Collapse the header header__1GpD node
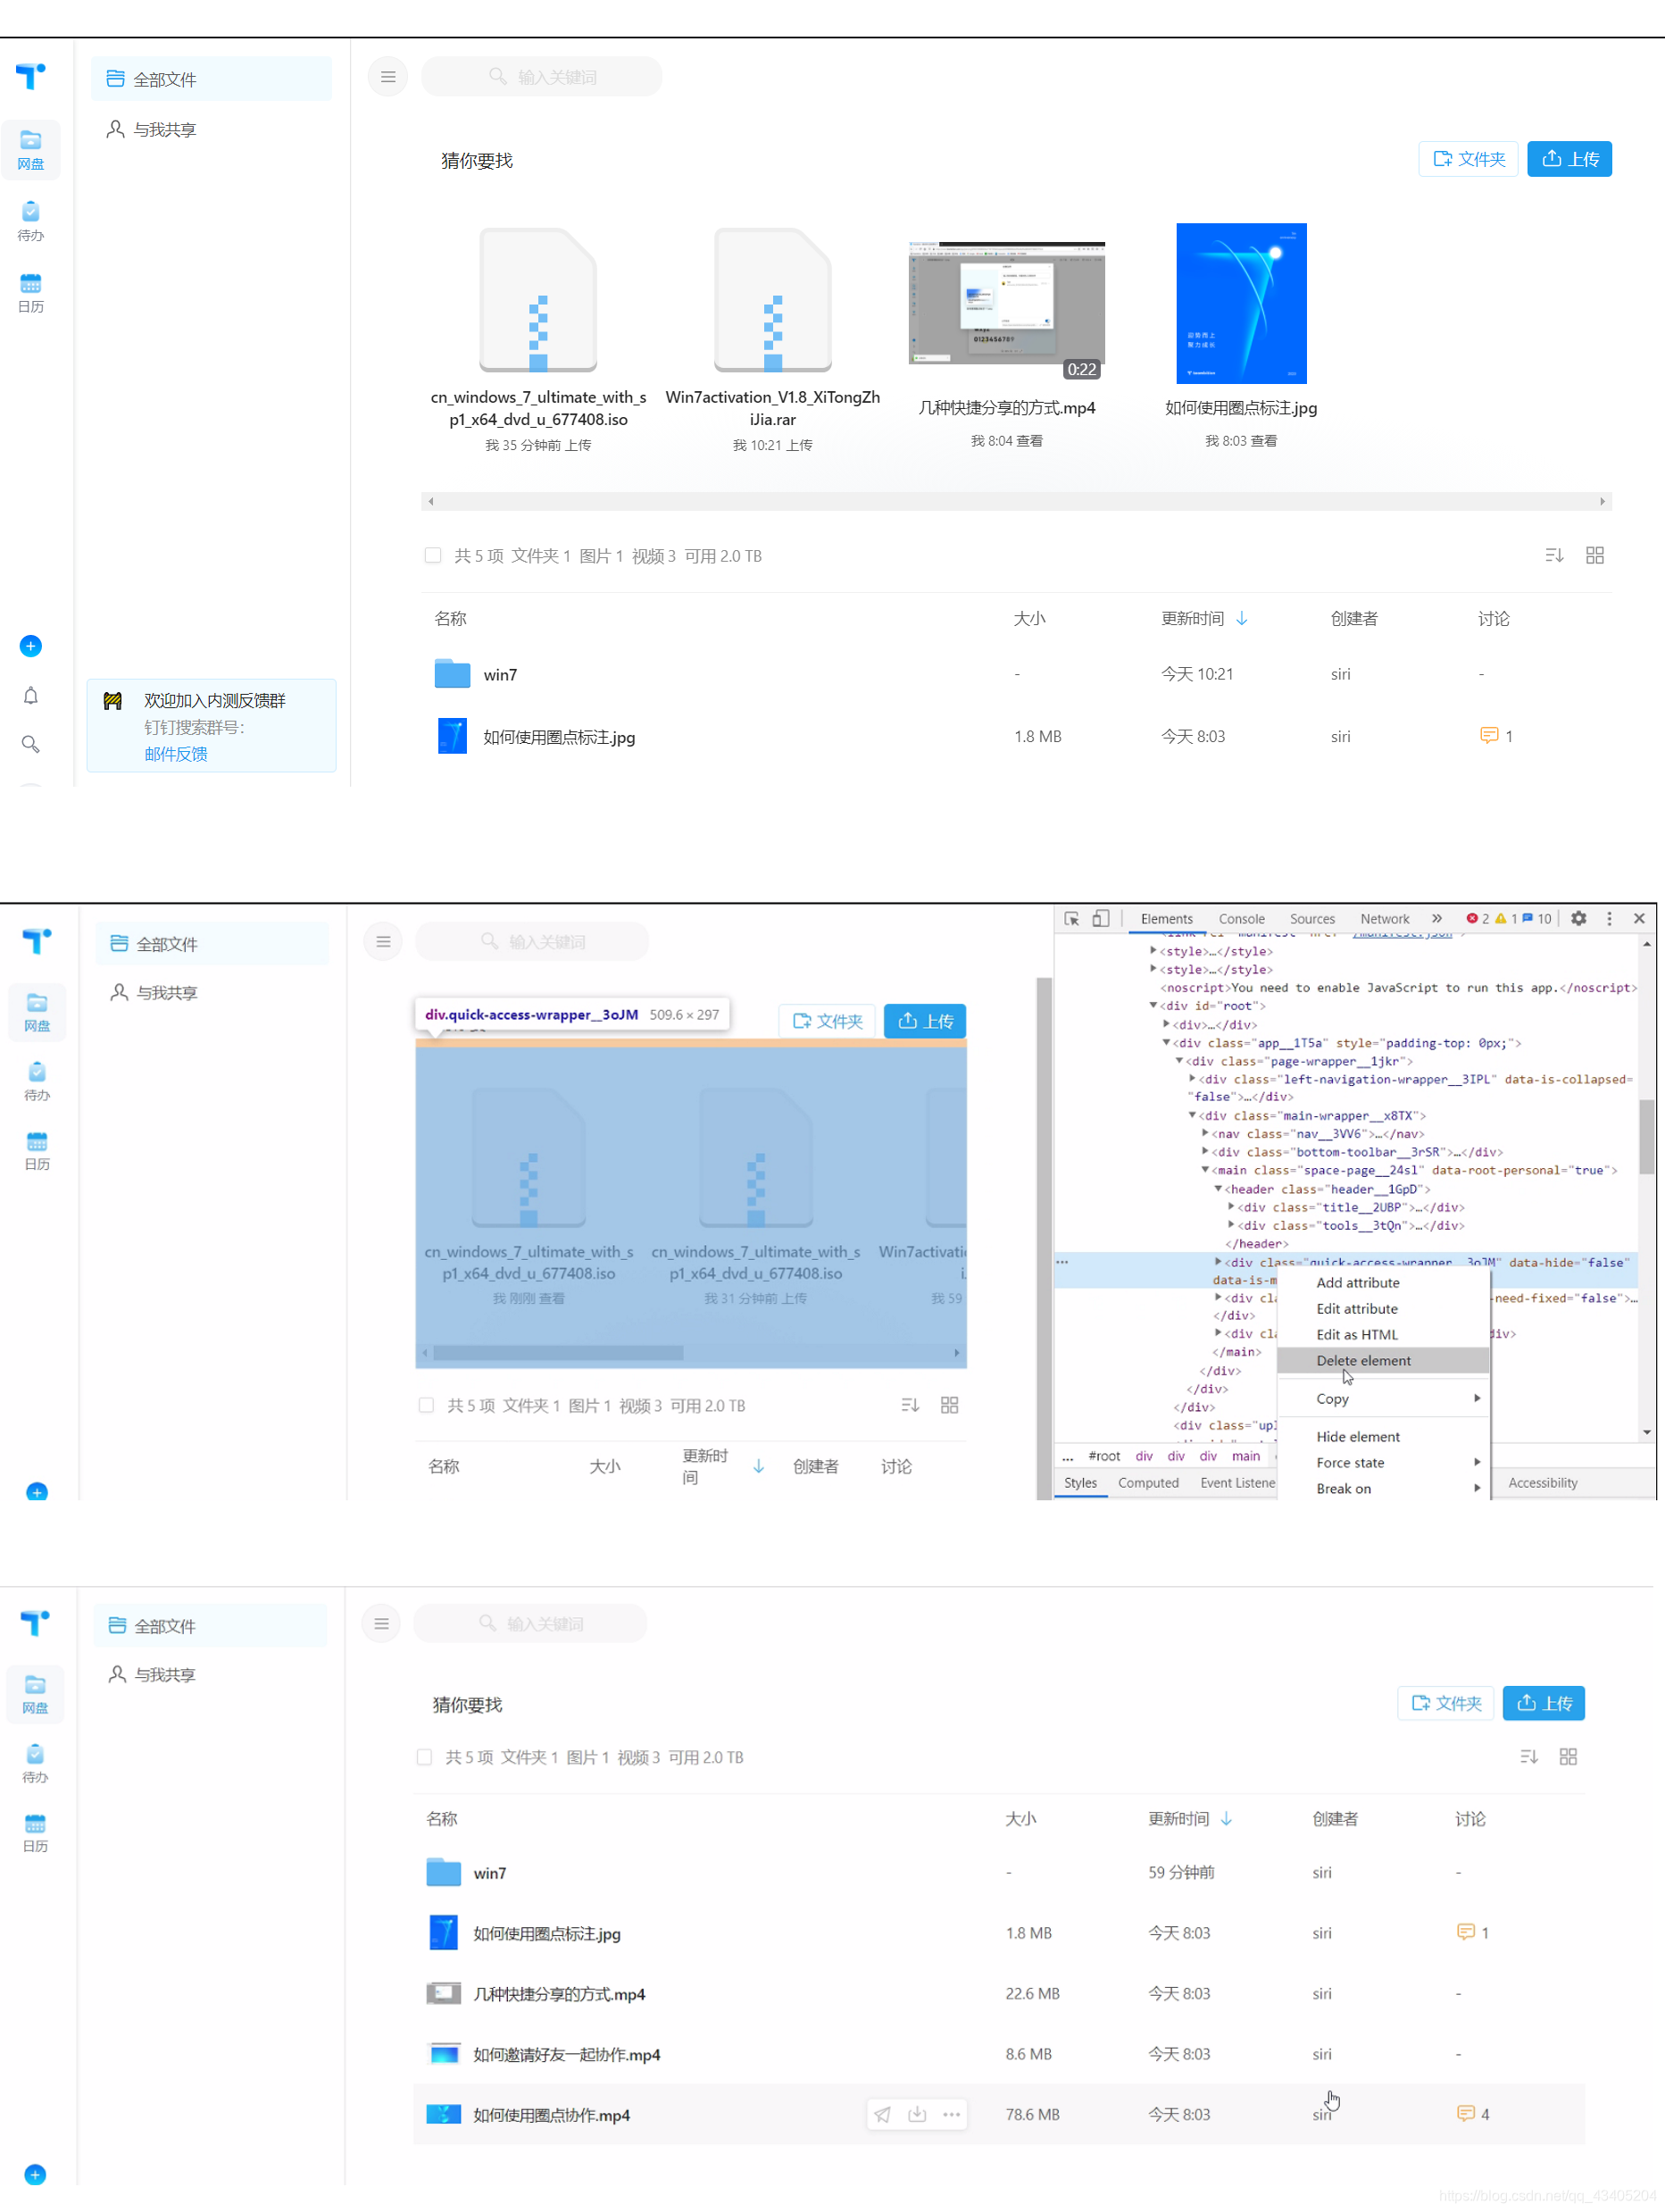 1218,1188
